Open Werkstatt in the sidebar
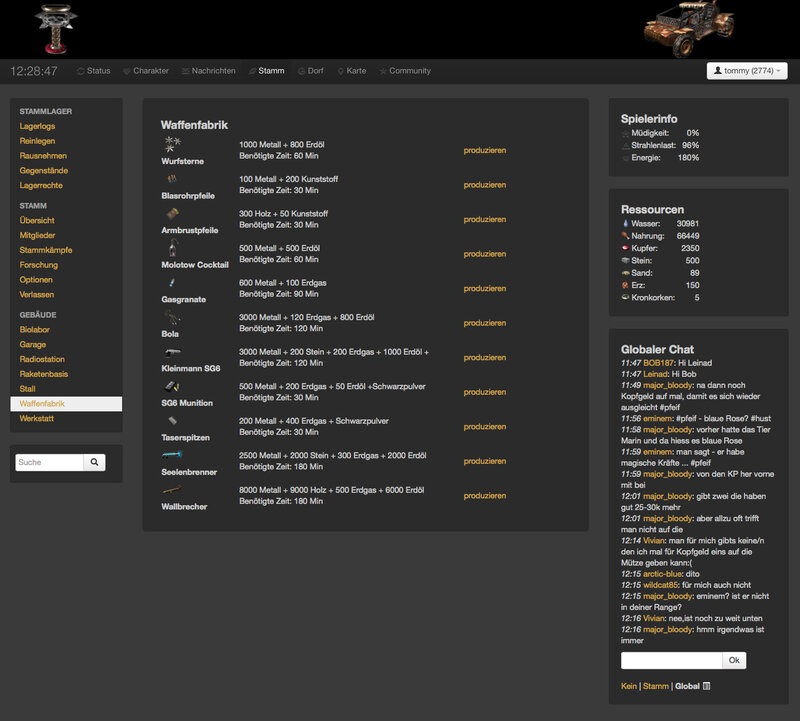Screen dimensions: 800x721 37,419
